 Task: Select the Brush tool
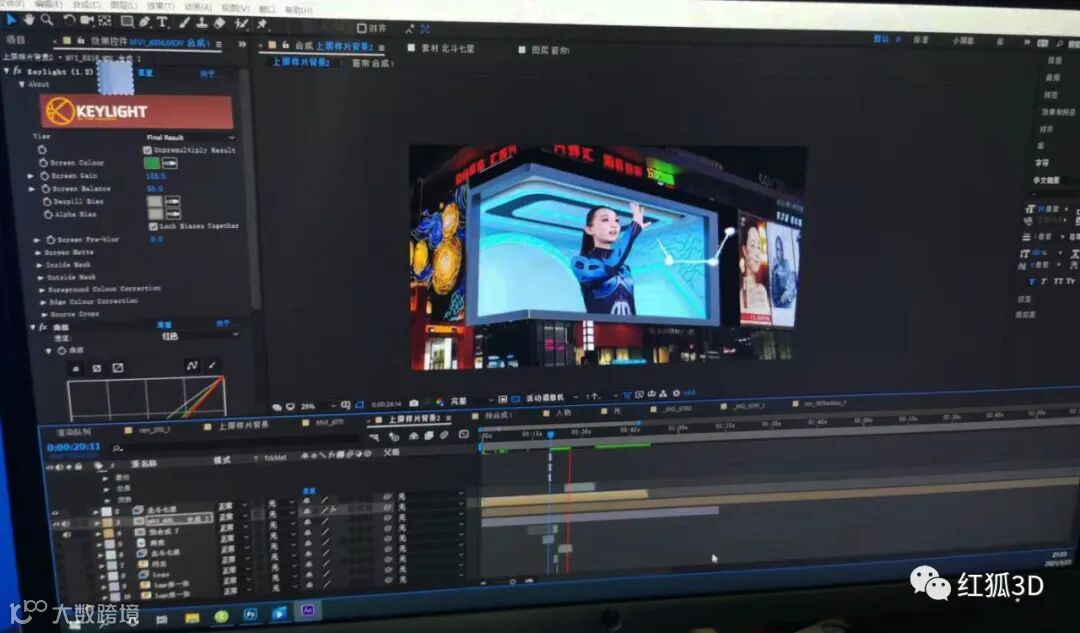[185, 23]
